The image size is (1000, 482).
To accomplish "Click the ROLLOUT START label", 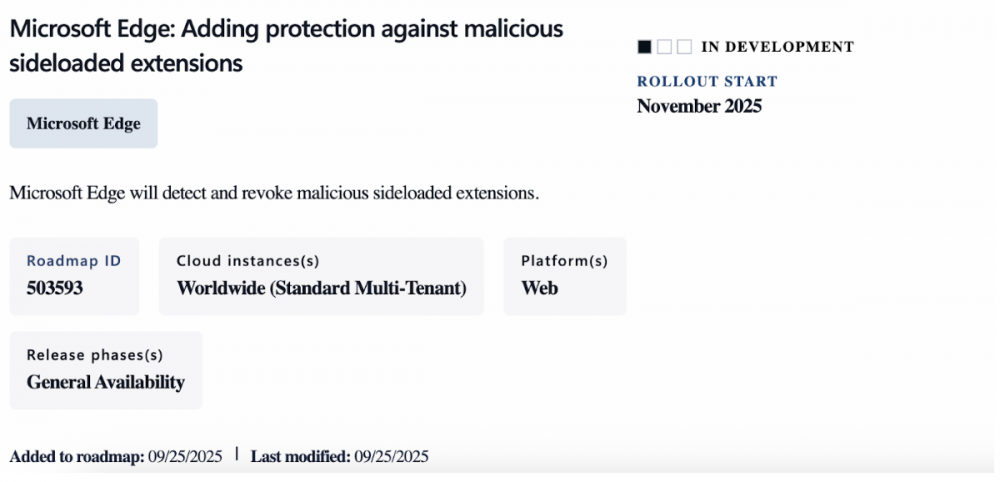I will tap(707, 82).
